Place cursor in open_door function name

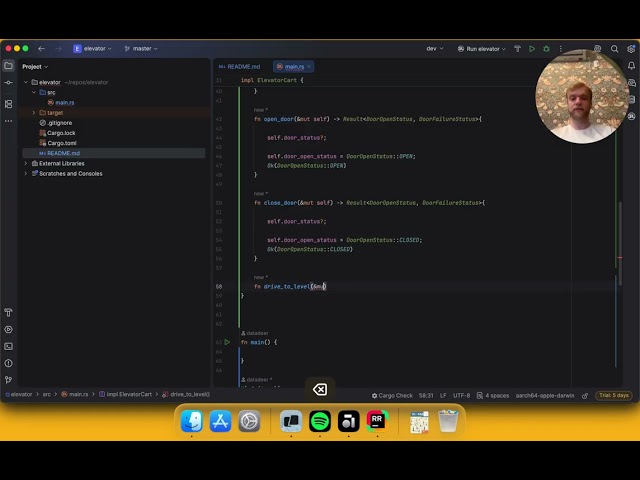[x=279, y=119]
